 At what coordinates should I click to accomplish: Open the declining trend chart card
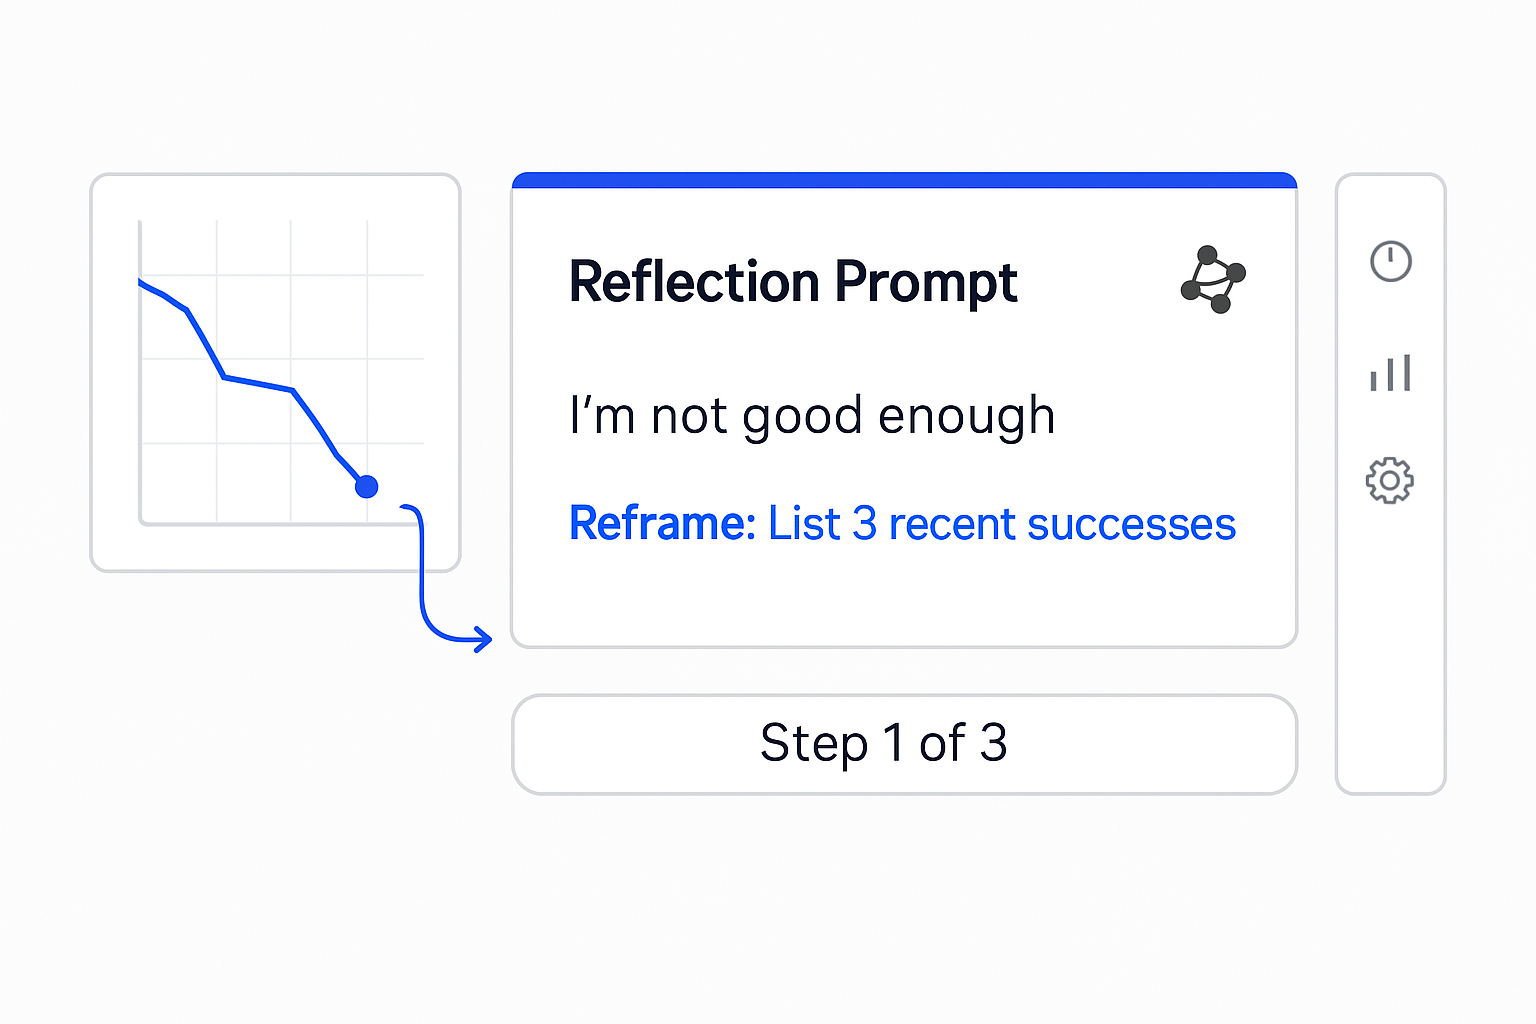pyautogui.click(x=275, y=373)
